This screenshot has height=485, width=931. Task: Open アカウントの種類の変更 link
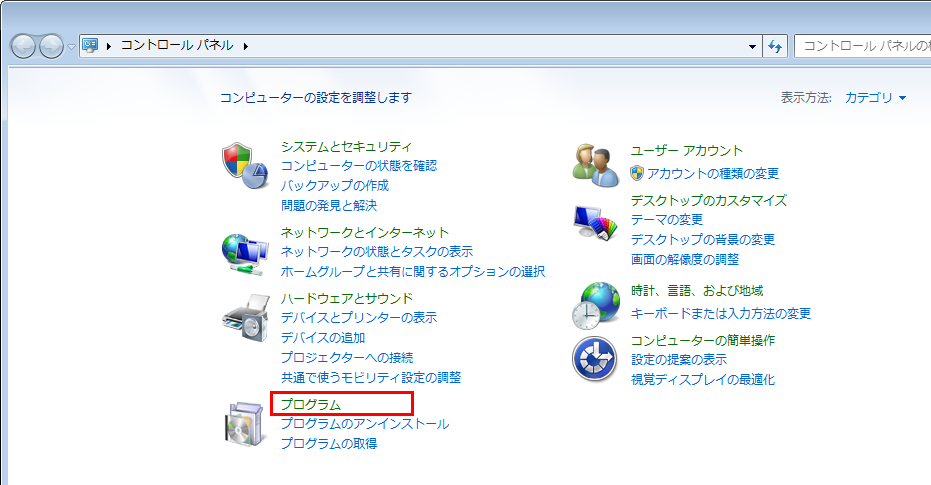712,173
